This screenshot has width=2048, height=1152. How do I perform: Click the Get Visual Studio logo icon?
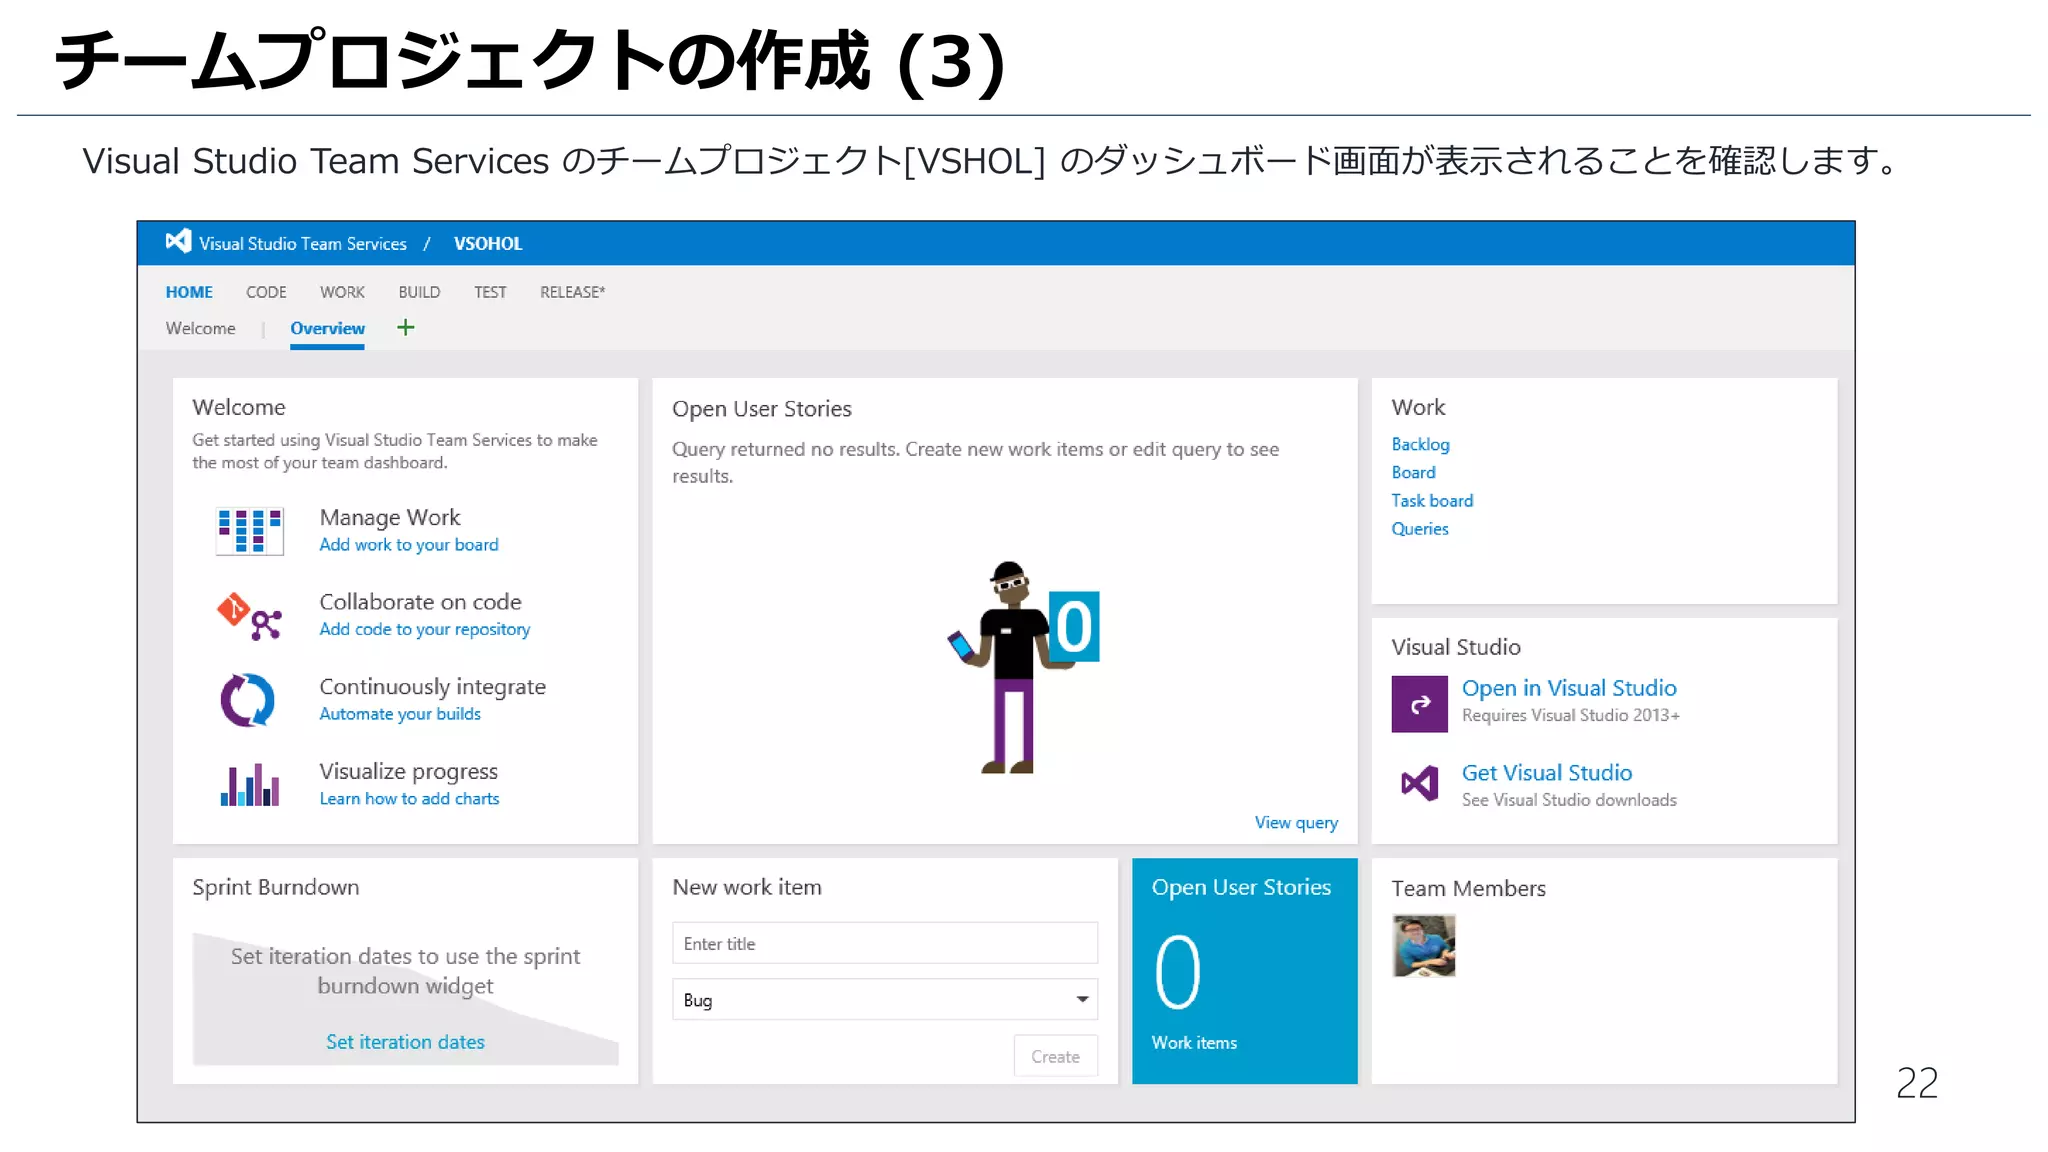1419,783
